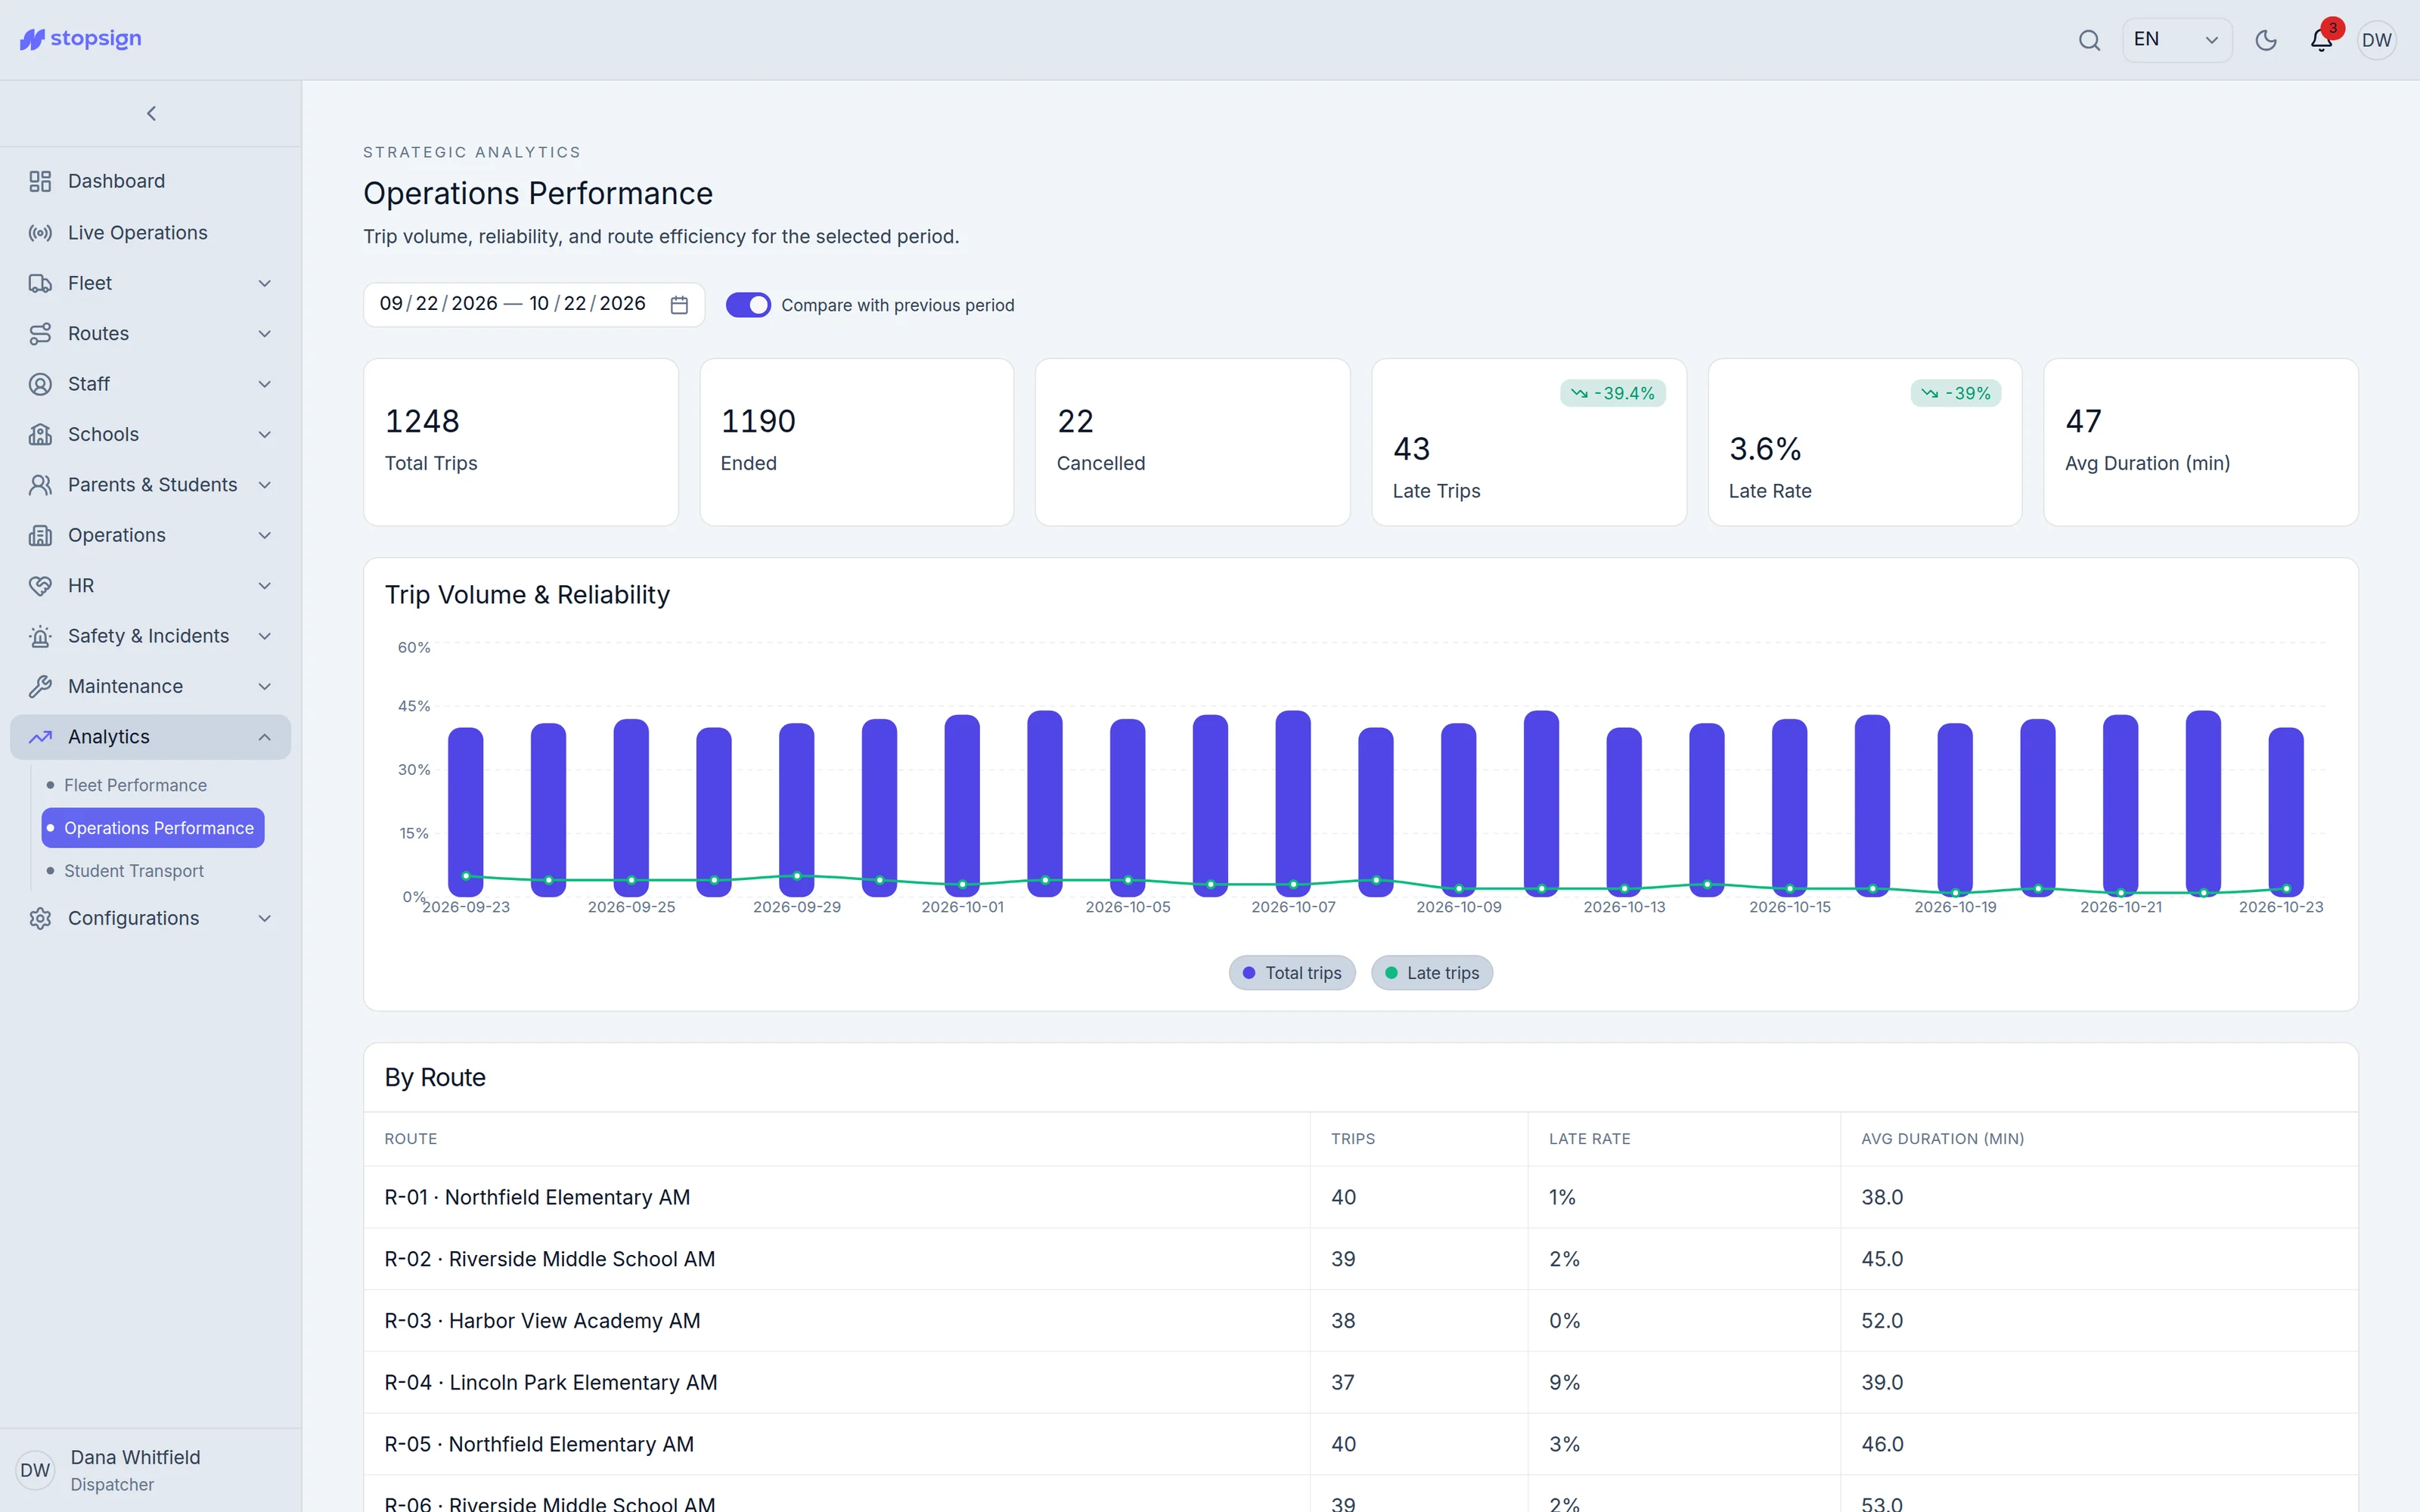Toggle Late trips legend series

1432,973
